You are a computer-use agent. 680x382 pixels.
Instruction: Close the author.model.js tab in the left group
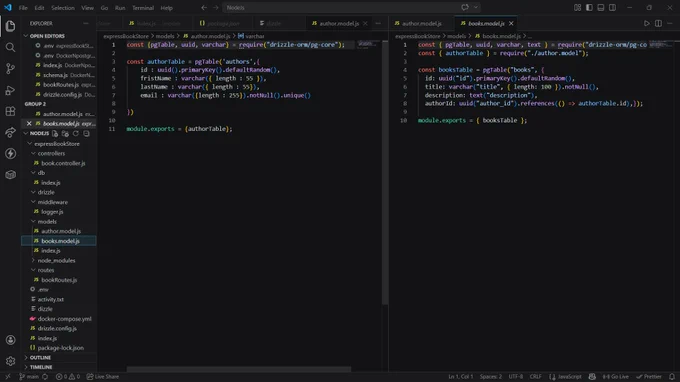(365, 23)
